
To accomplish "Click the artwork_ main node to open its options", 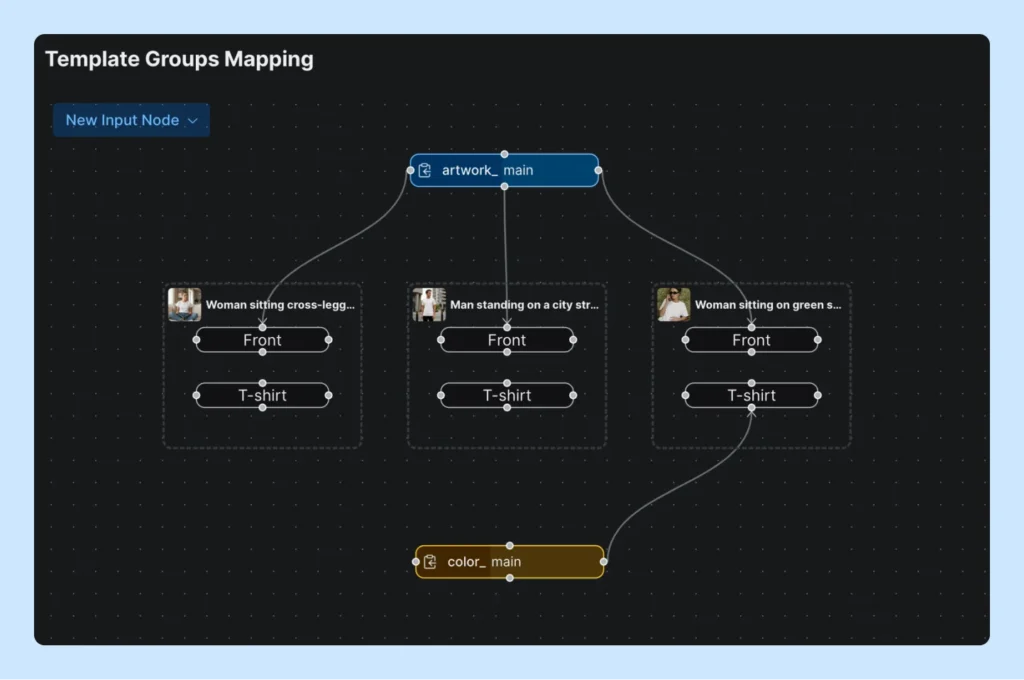I will (505, 170).
